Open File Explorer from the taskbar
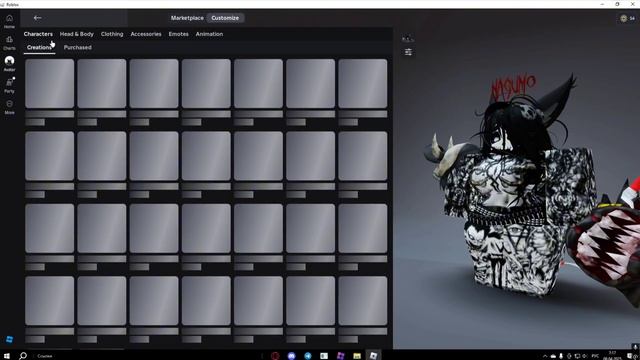Screen dimensions: 640x360 click(x=357, y=356)
